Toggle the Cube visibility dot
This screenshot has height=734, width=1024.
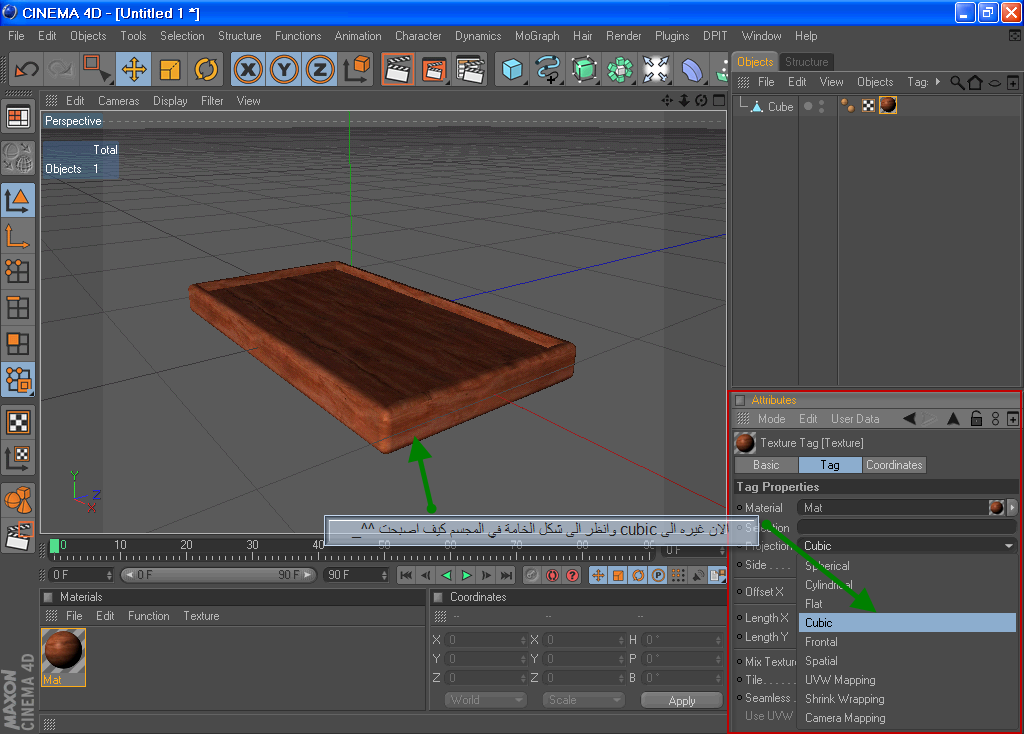point(808,106)
